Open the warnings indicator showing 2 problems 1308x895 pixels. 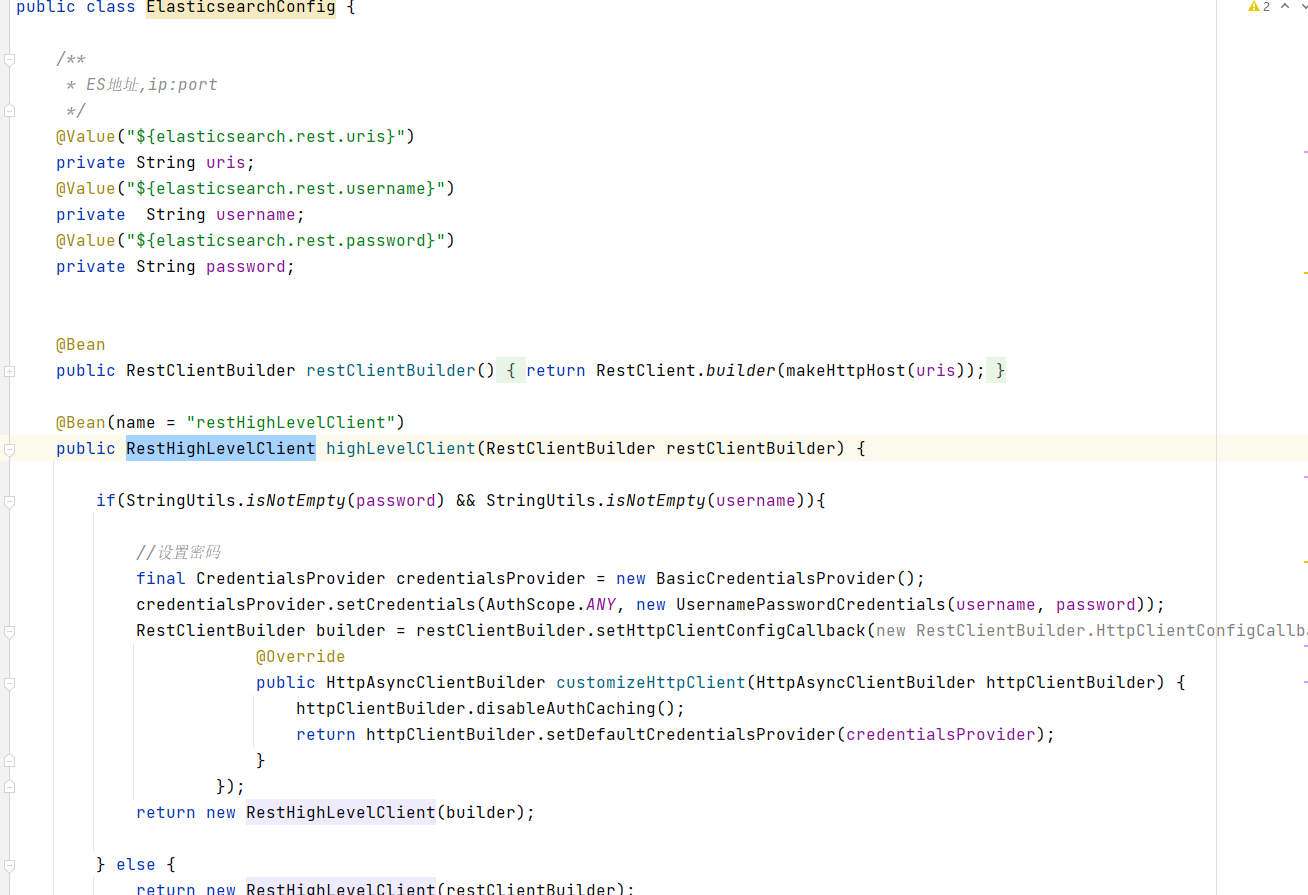coord(1258,7)
